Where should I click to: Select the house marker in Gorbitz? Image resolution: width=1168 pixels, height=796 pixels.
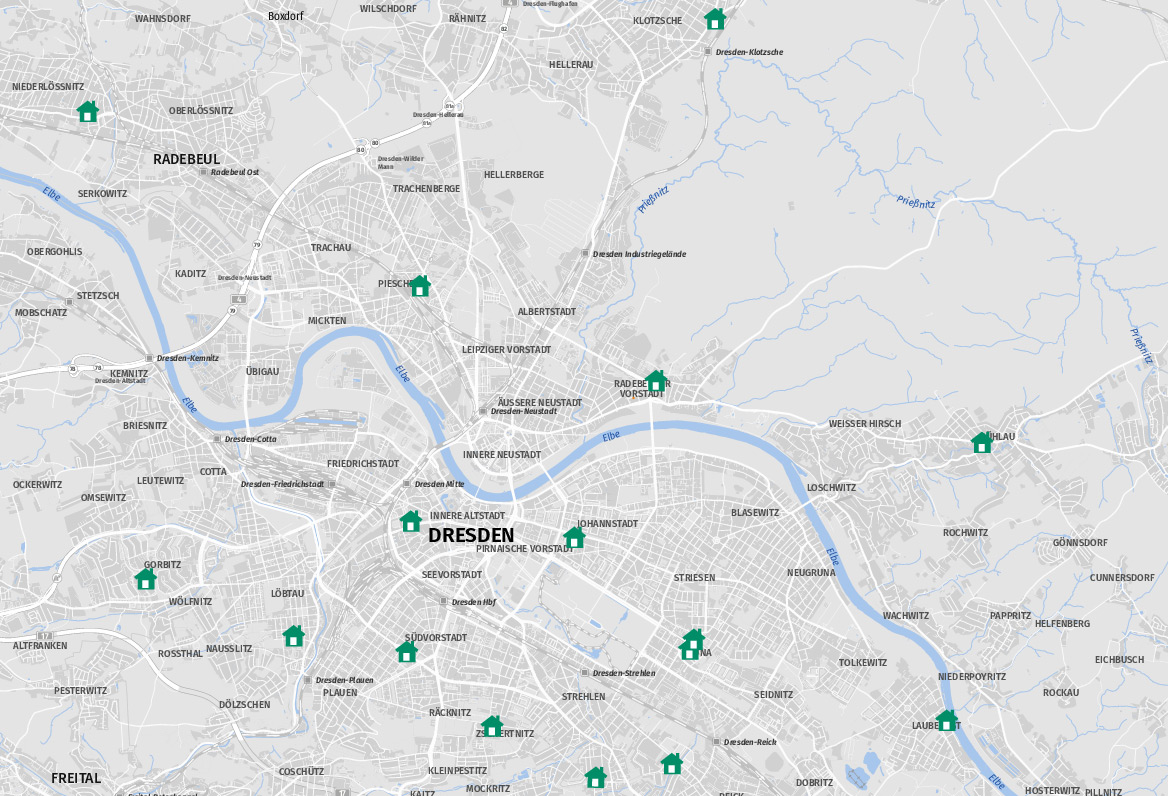click(x=145, y=579)
